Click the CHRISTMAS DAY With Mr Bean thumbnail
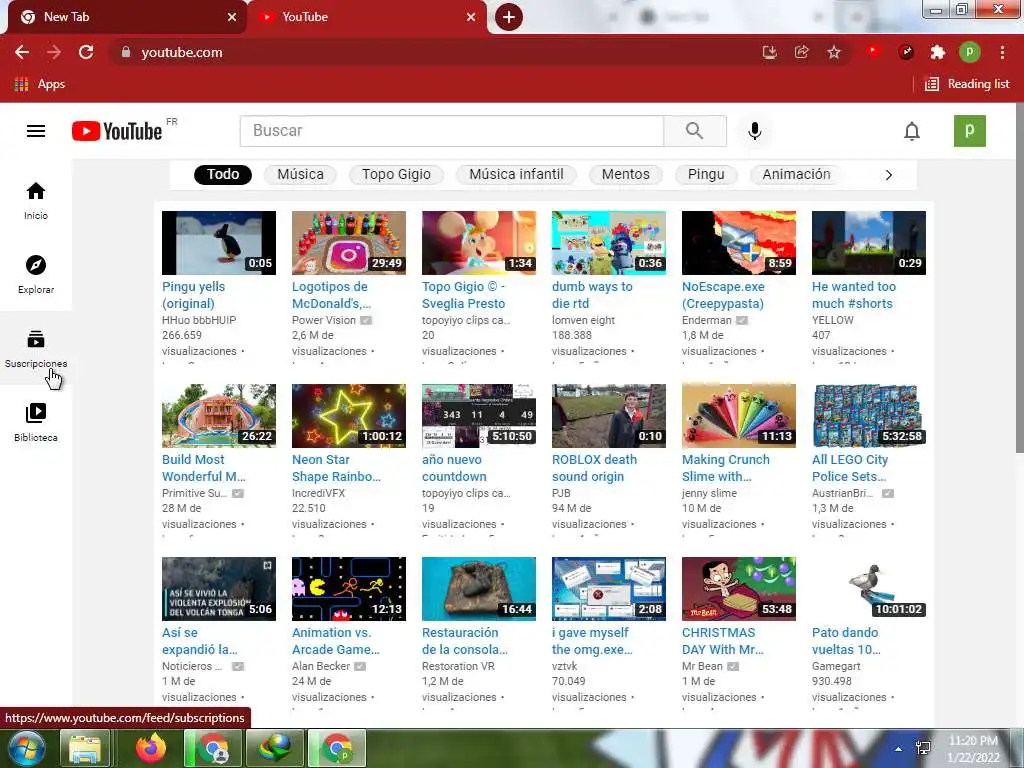Image resolution: width=1024 pixels, height=768 pixels. click(x=739, y=589)
